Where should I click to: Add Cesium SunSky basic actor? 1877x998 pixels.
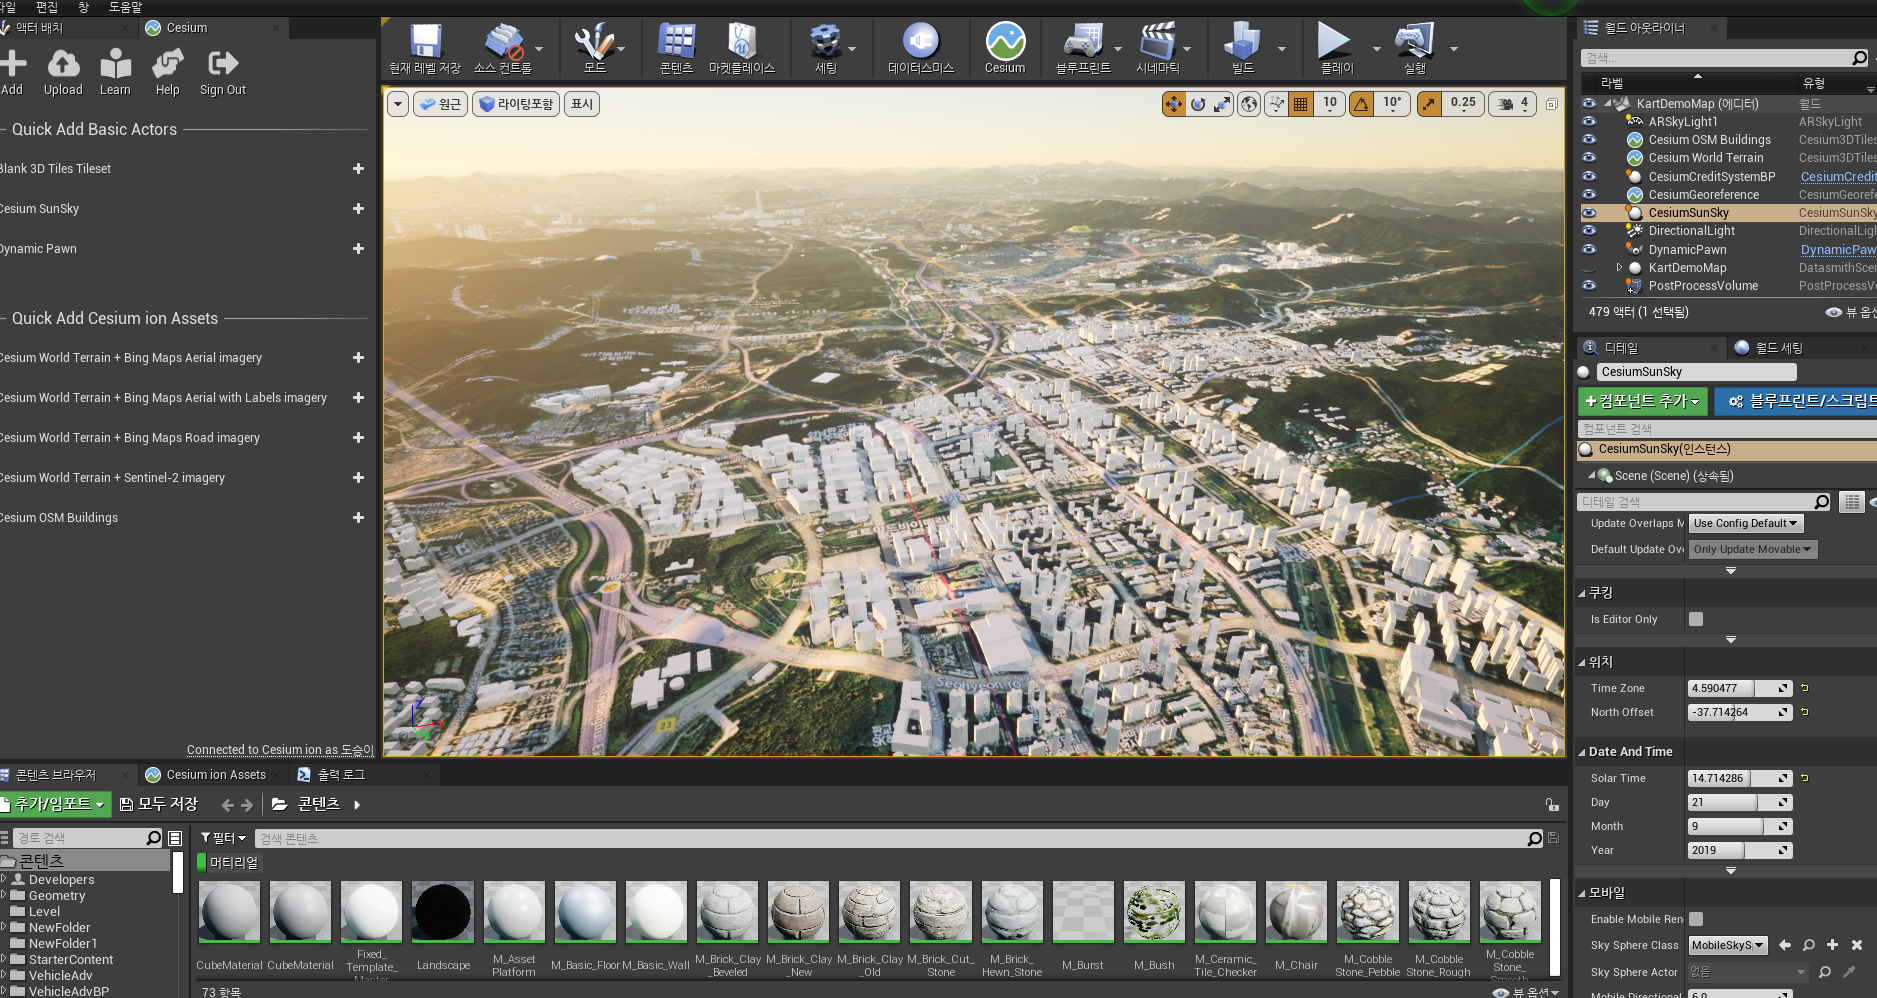click(x=358, y=209)
